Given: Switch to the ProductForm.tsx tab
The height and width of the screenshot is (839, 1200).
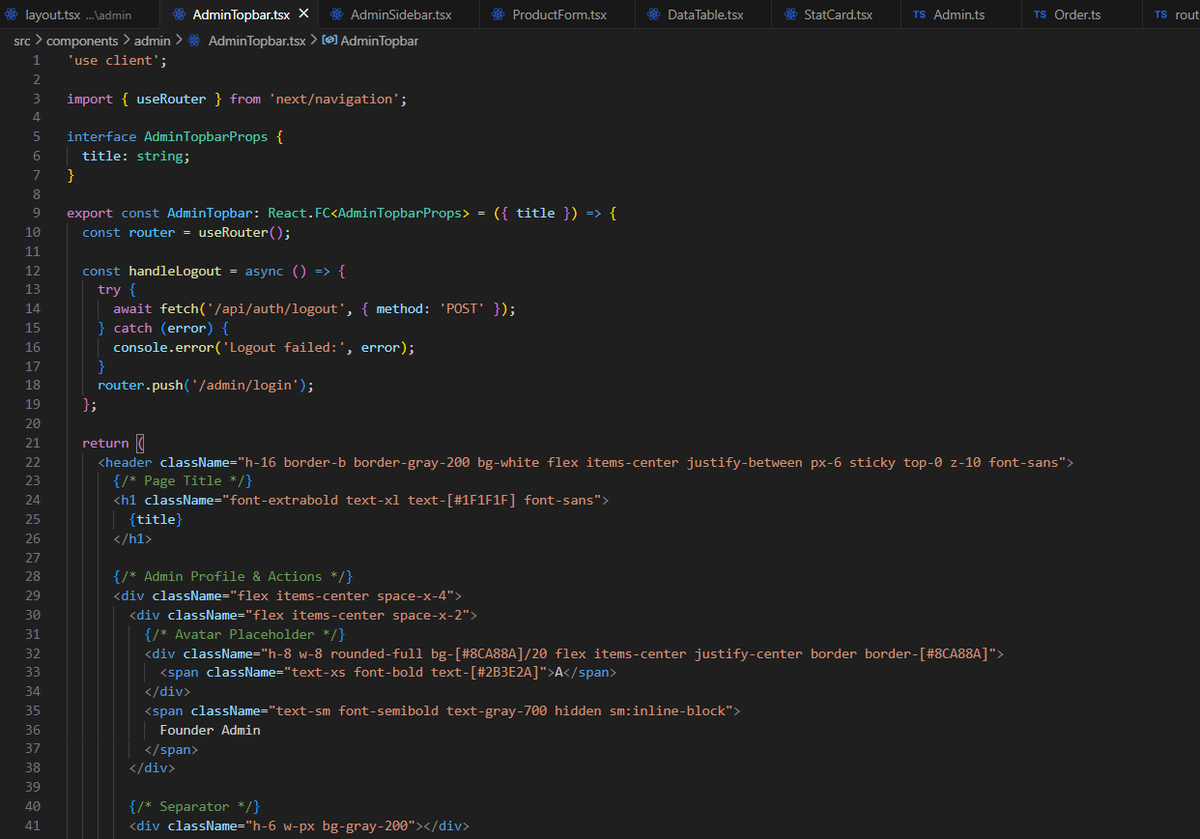Looking at the screenshot, I should [557, 15].
